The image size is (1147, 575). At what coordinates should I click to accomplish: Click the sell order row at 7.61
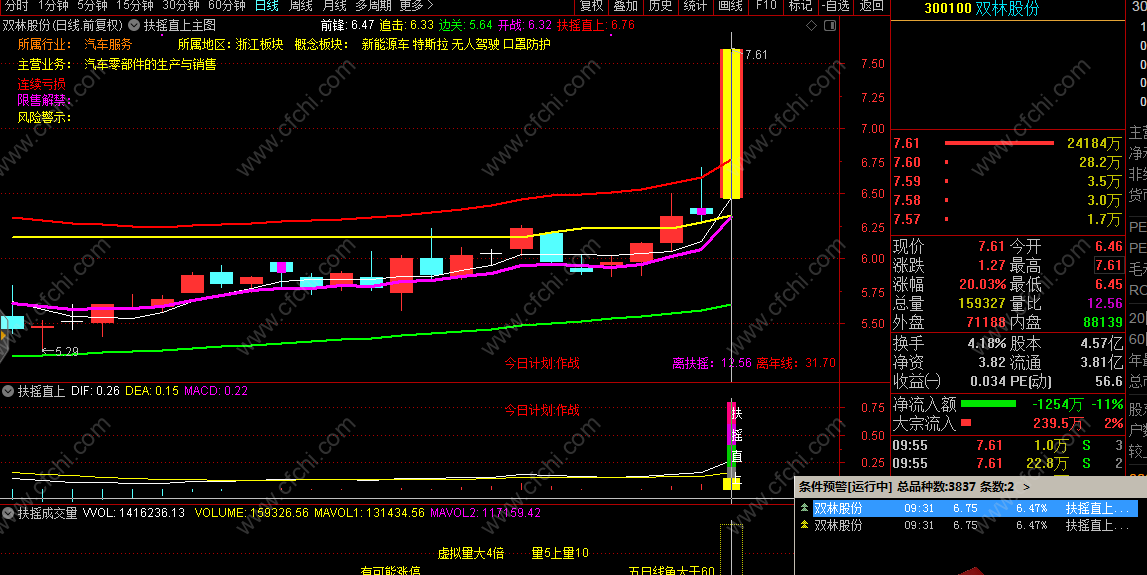pos(1008,143)
